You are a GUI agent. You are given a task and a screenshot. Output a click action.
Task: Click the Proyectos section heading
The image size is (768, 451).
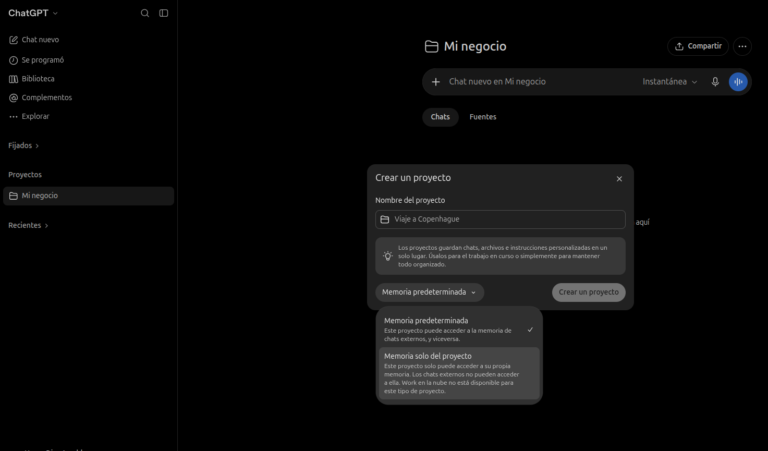coord(25,175)
